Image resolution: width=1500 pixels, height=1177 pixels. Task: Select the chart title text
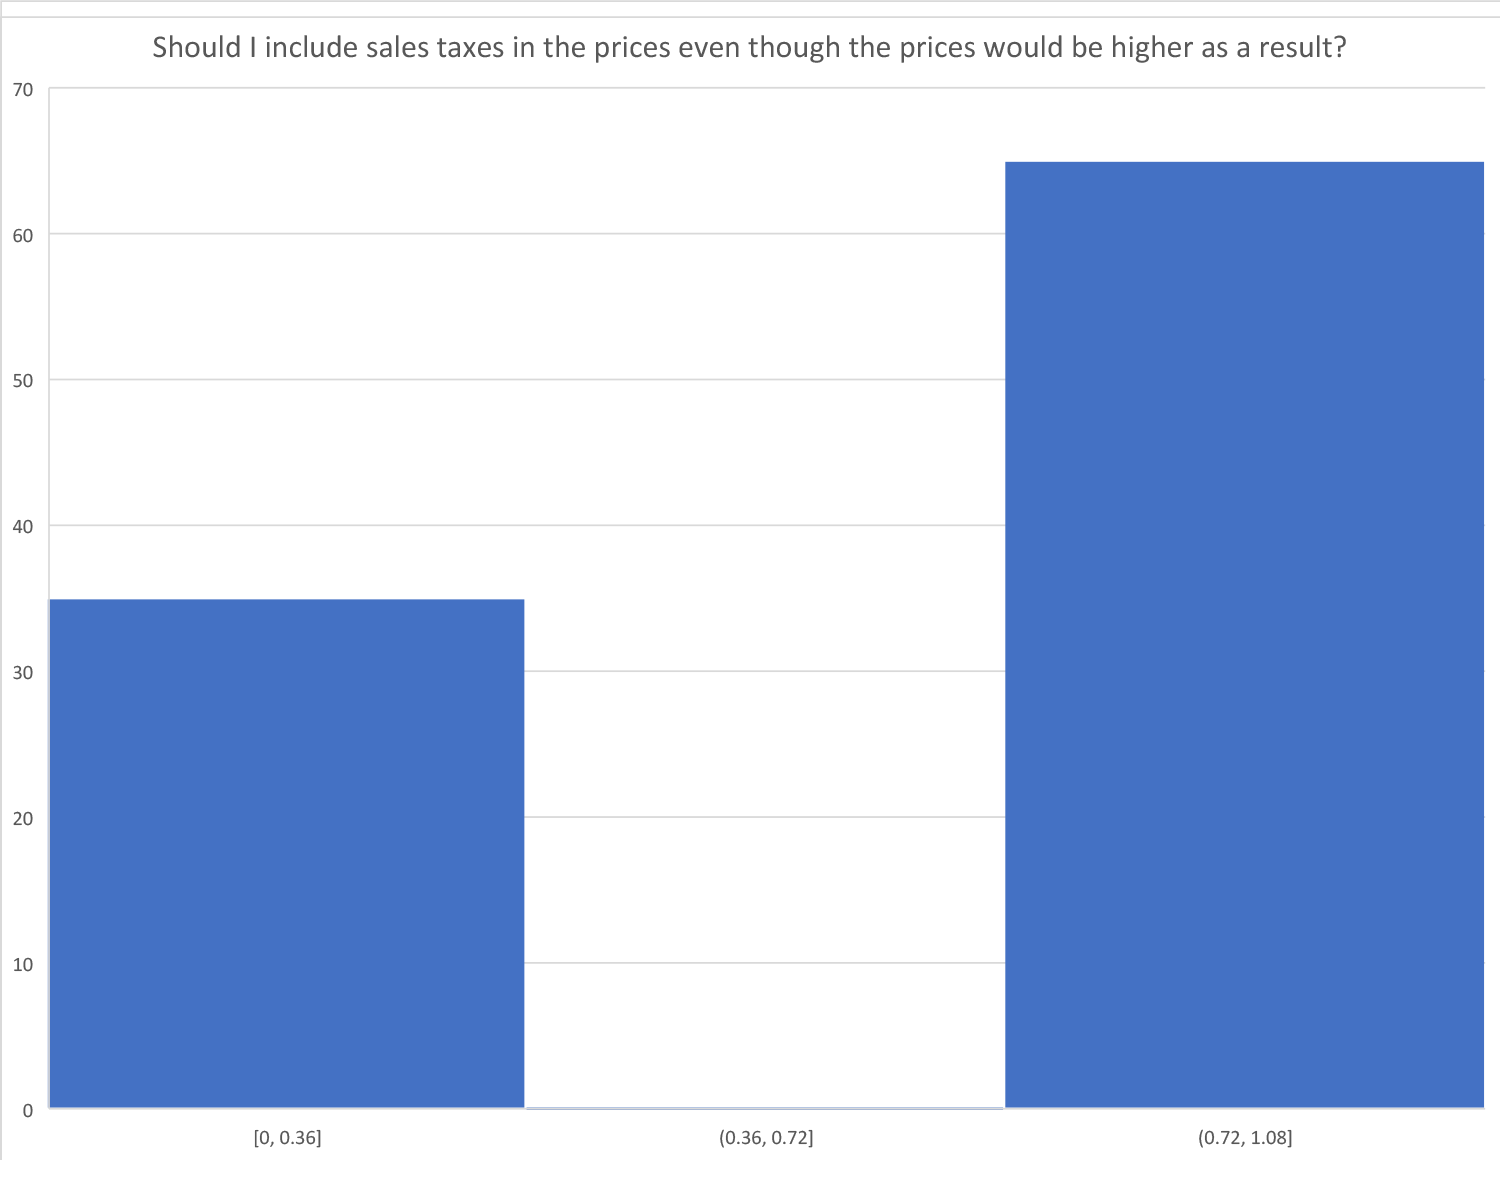click(x=749, y=47)
